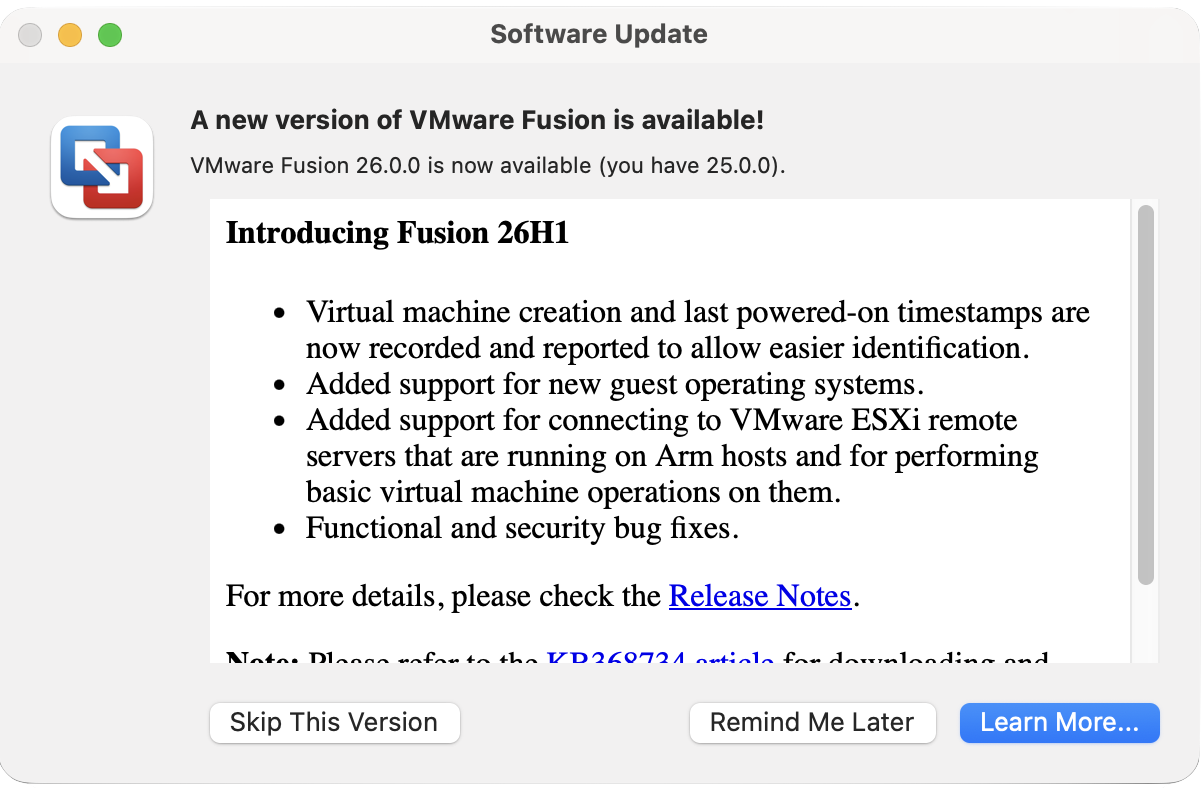This screenshot has width=1202, height=788.
Task: Open the Learn More... button
Action: [x=1059, y=723]
